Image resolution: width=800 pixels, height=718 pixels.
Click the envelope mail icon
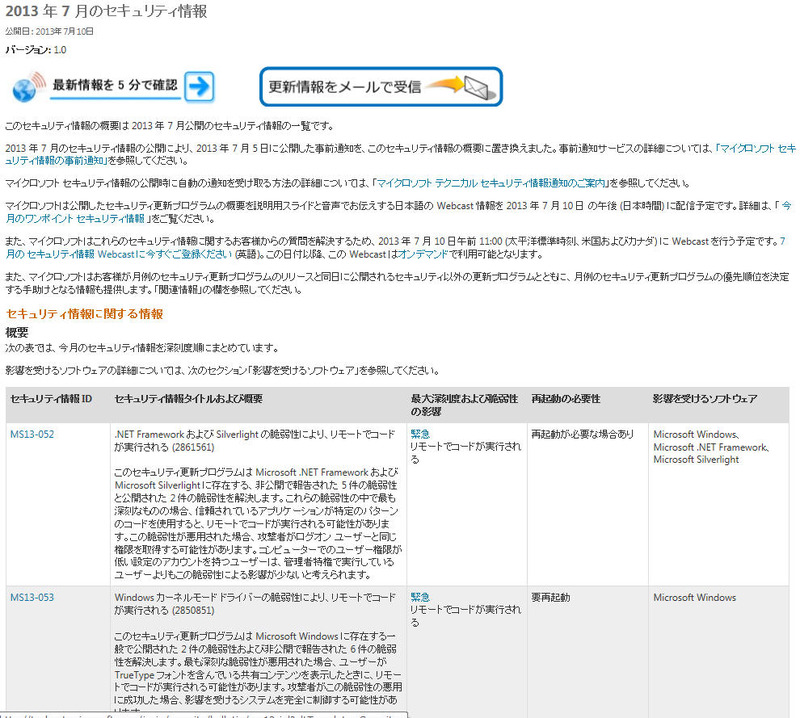click(475, 86)
